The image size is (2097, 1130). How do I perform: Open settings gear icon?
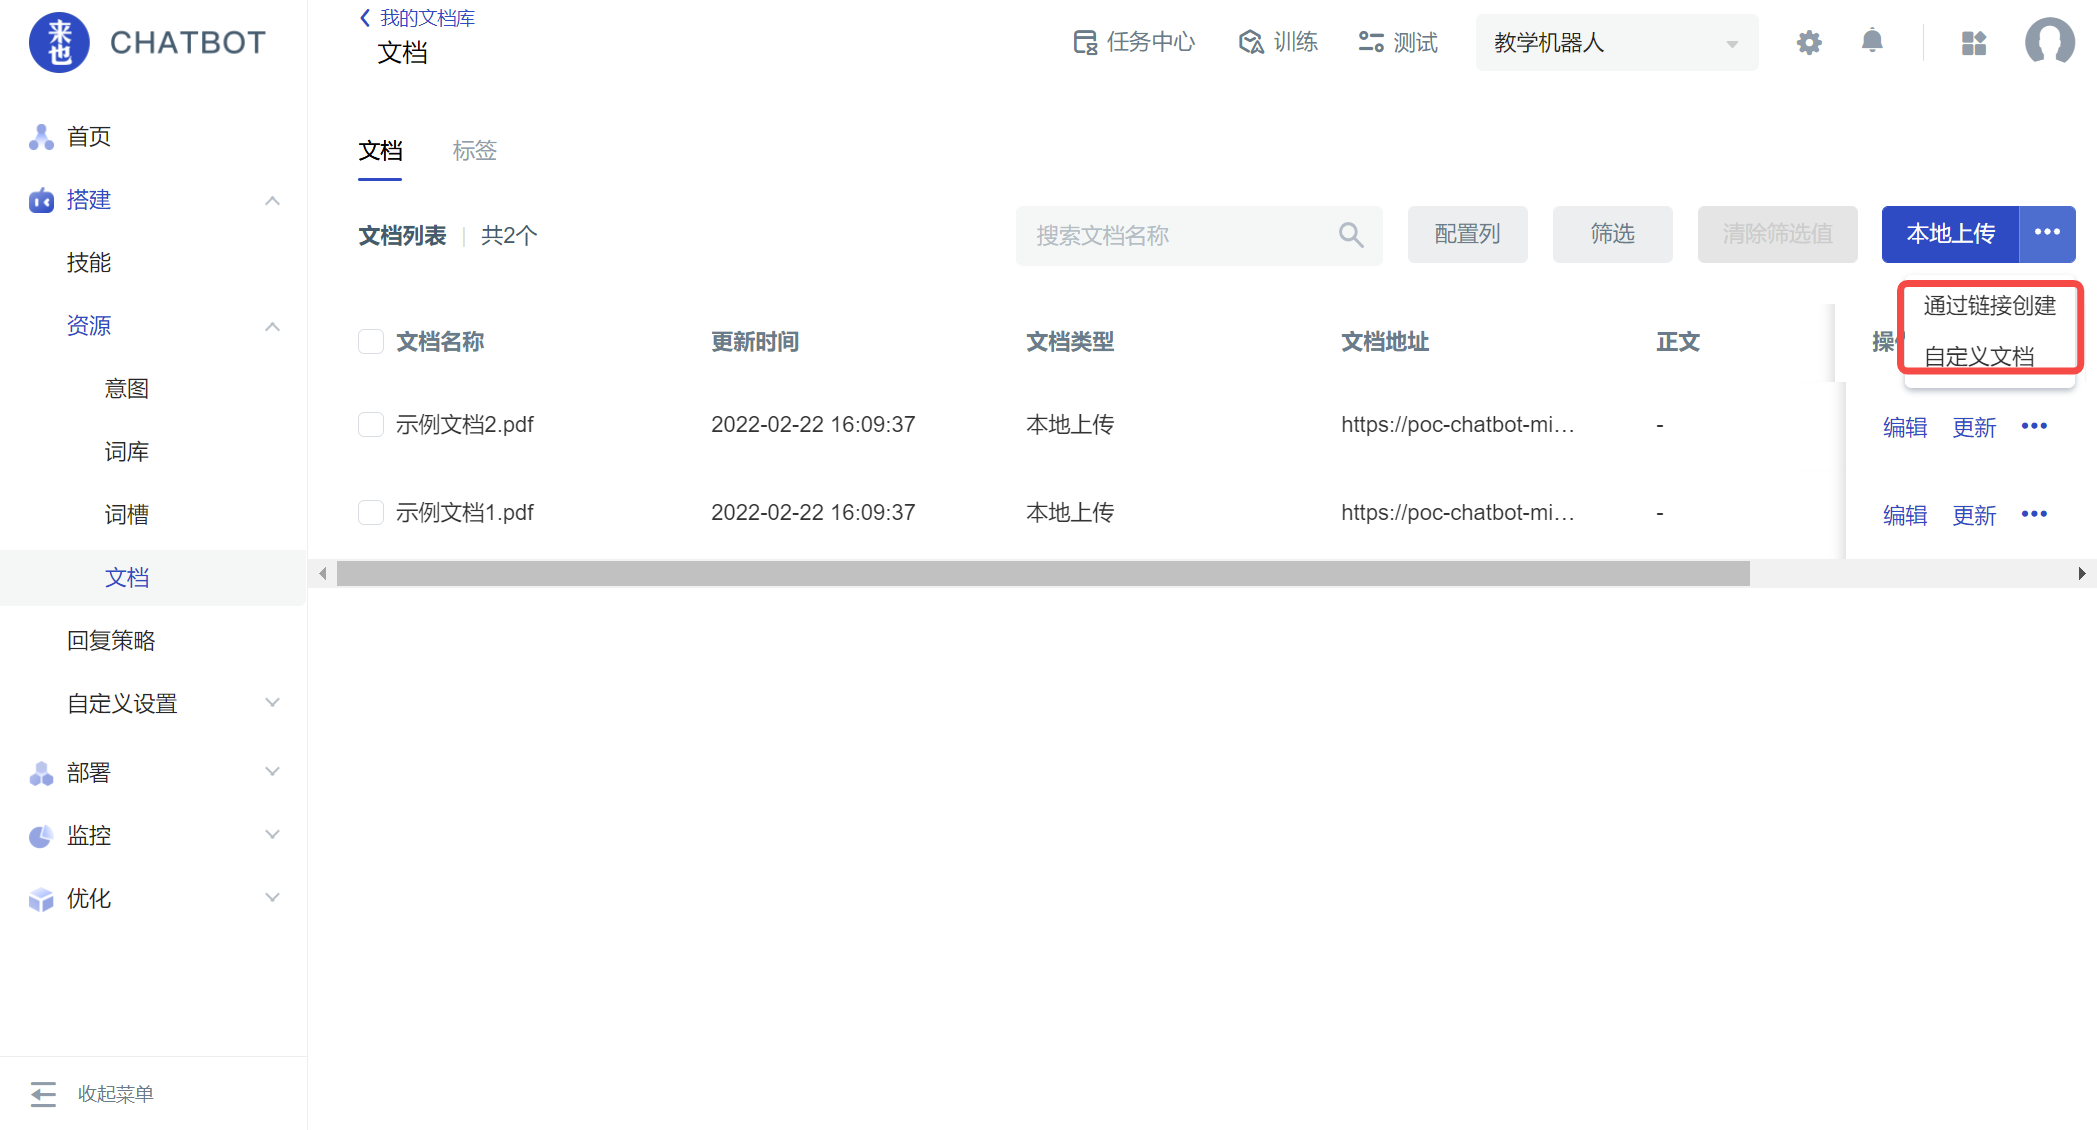coord(1809,42)
